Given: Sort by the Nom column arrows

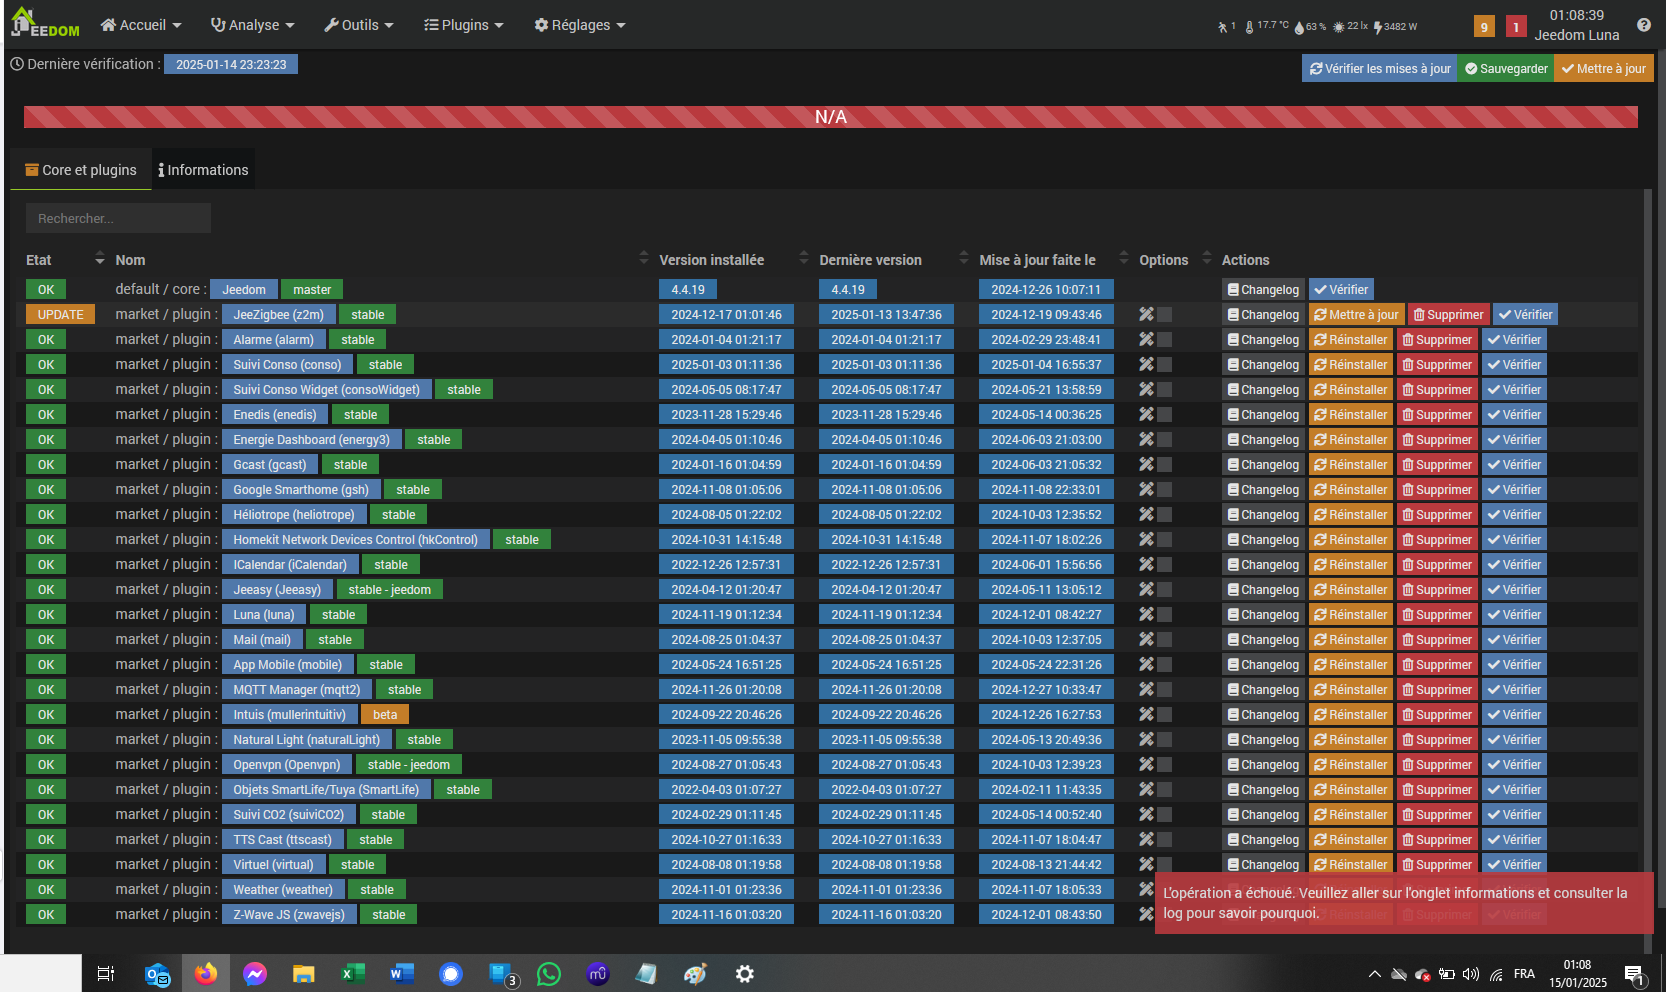Looking at the screenshot, I should (643, 259).
